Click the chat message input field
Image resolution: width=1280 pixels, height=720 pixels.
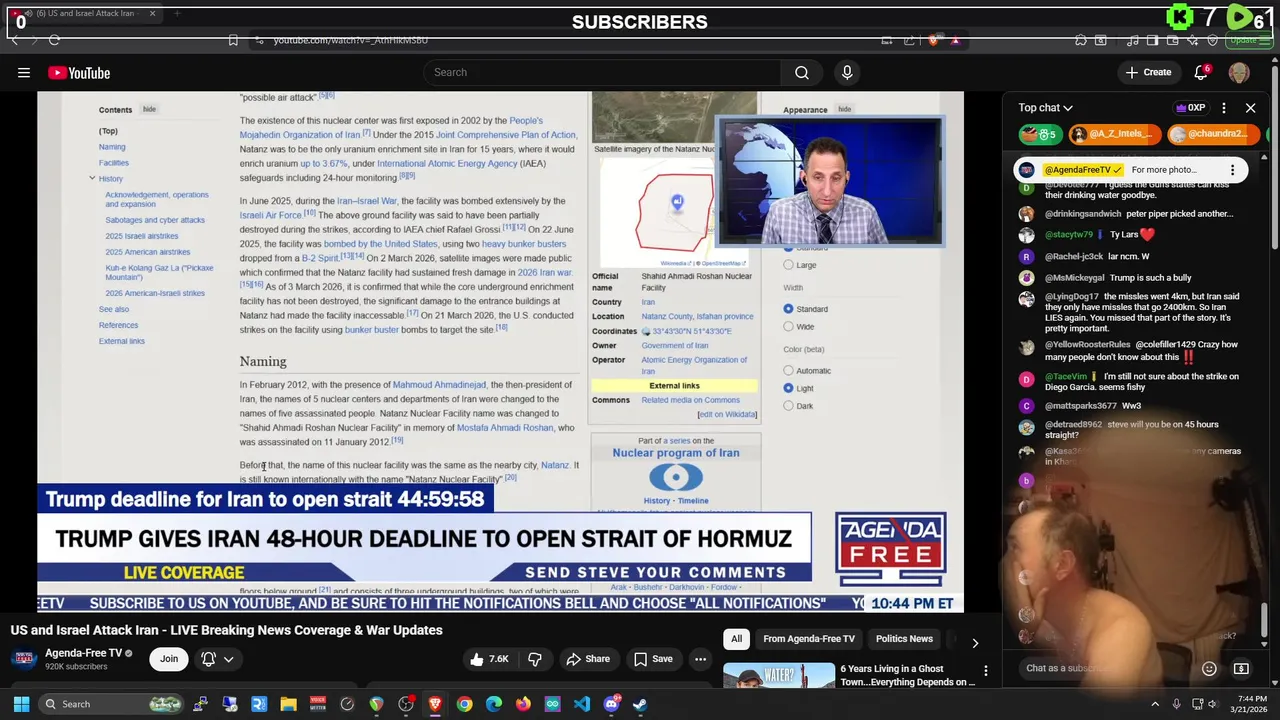[x=1105, y=668]
